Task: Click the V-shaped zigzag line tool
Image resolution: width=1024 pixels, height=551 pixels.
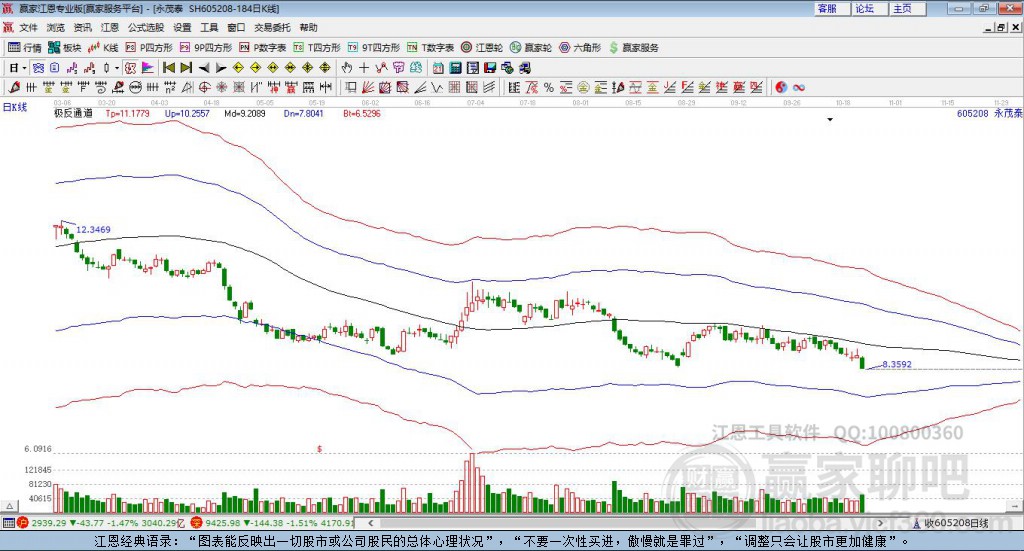Action: 437,87
